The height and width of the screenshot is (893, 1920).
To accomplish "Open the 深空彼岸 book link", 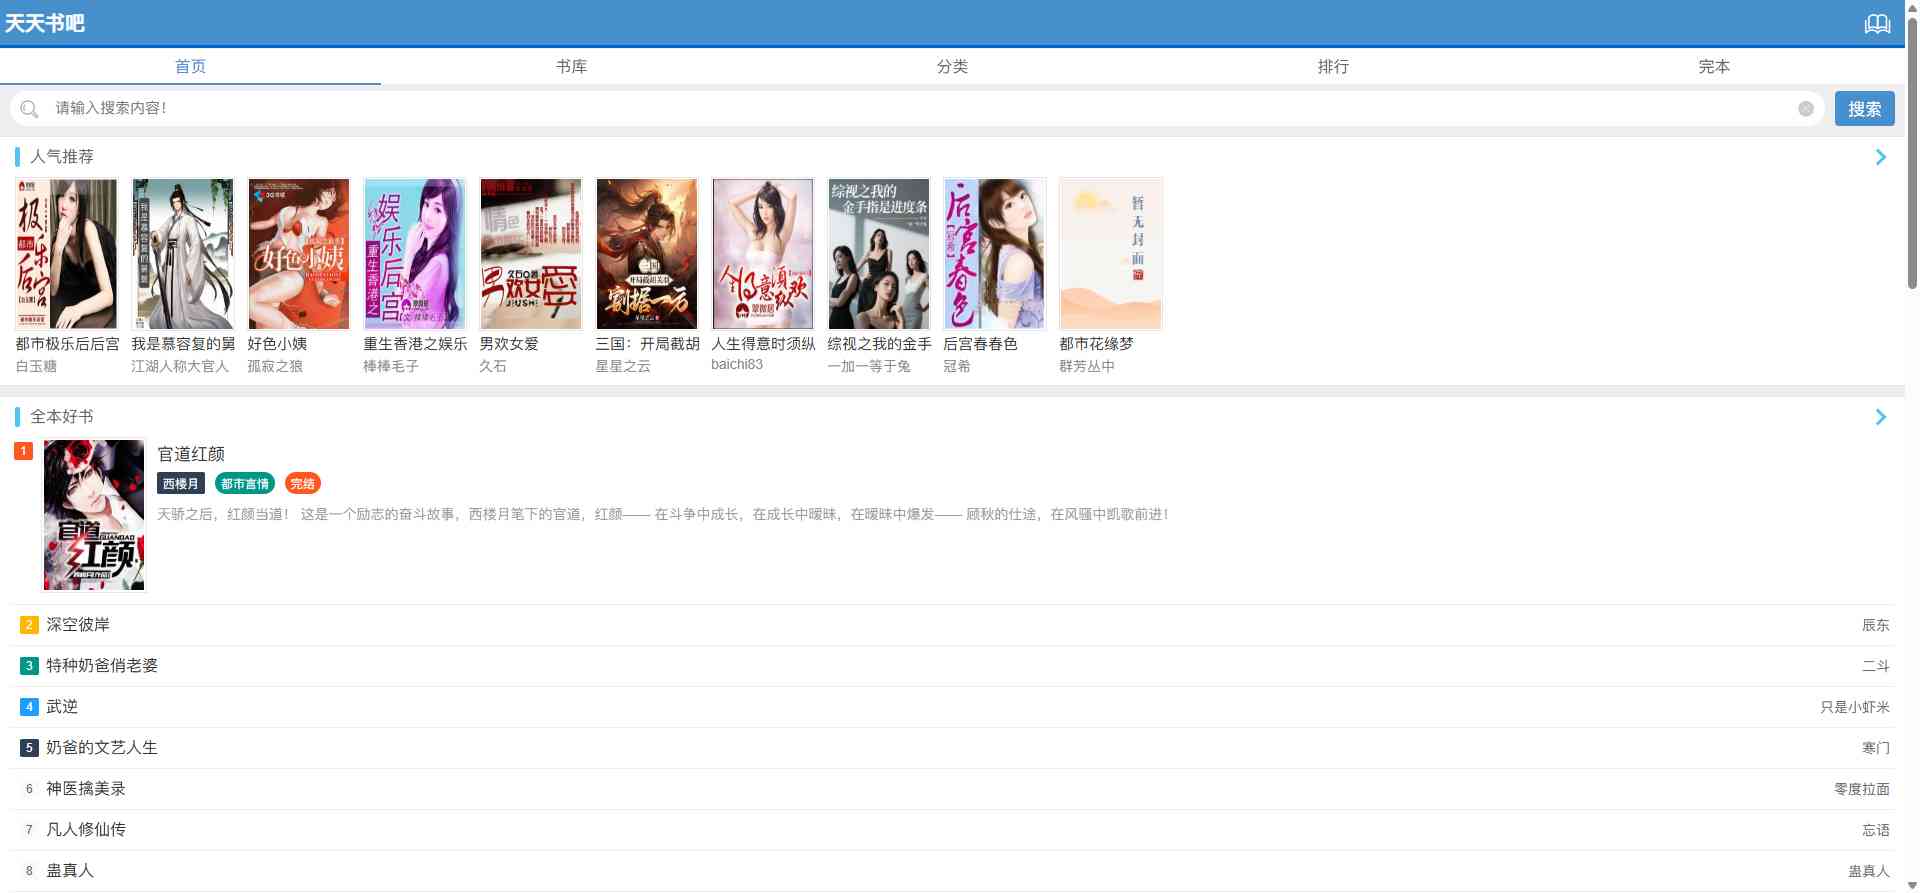I will pos(78,625).
